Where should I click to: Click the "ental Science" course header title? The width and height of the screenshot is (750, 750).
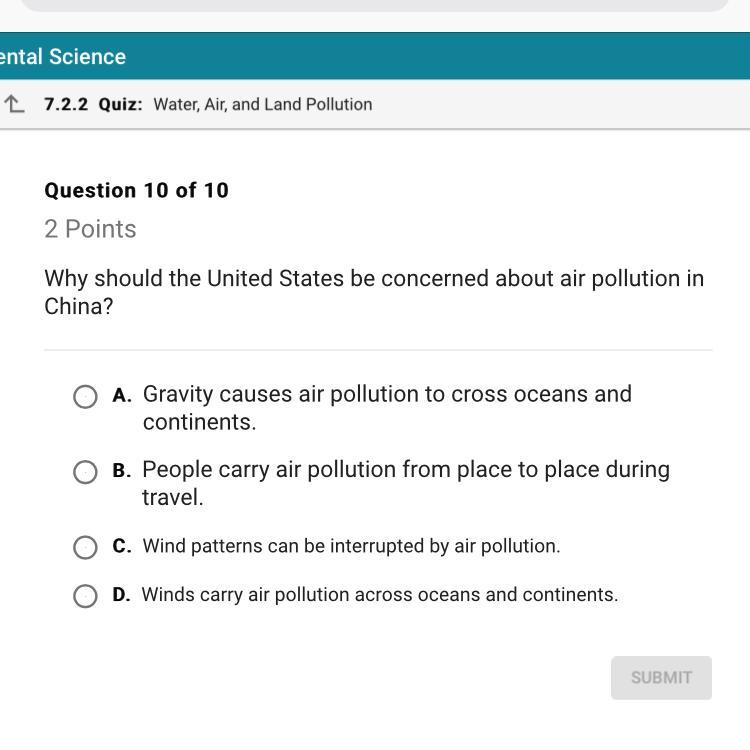62,57
